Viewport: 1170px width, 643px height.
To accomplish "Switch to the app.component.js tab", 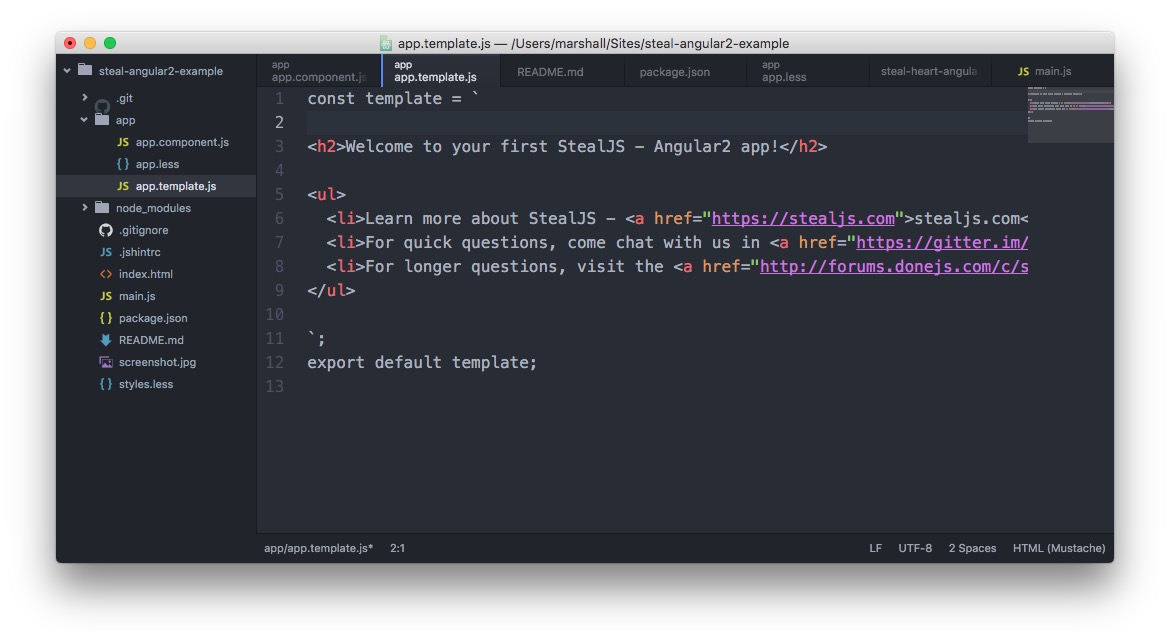I will 319,71.
